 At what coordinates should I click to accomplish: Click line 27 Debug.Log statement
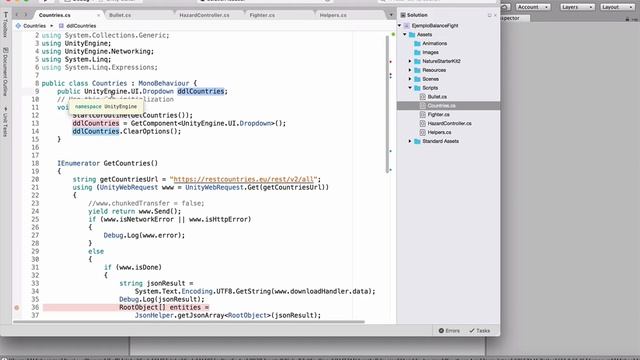point(144,235)
